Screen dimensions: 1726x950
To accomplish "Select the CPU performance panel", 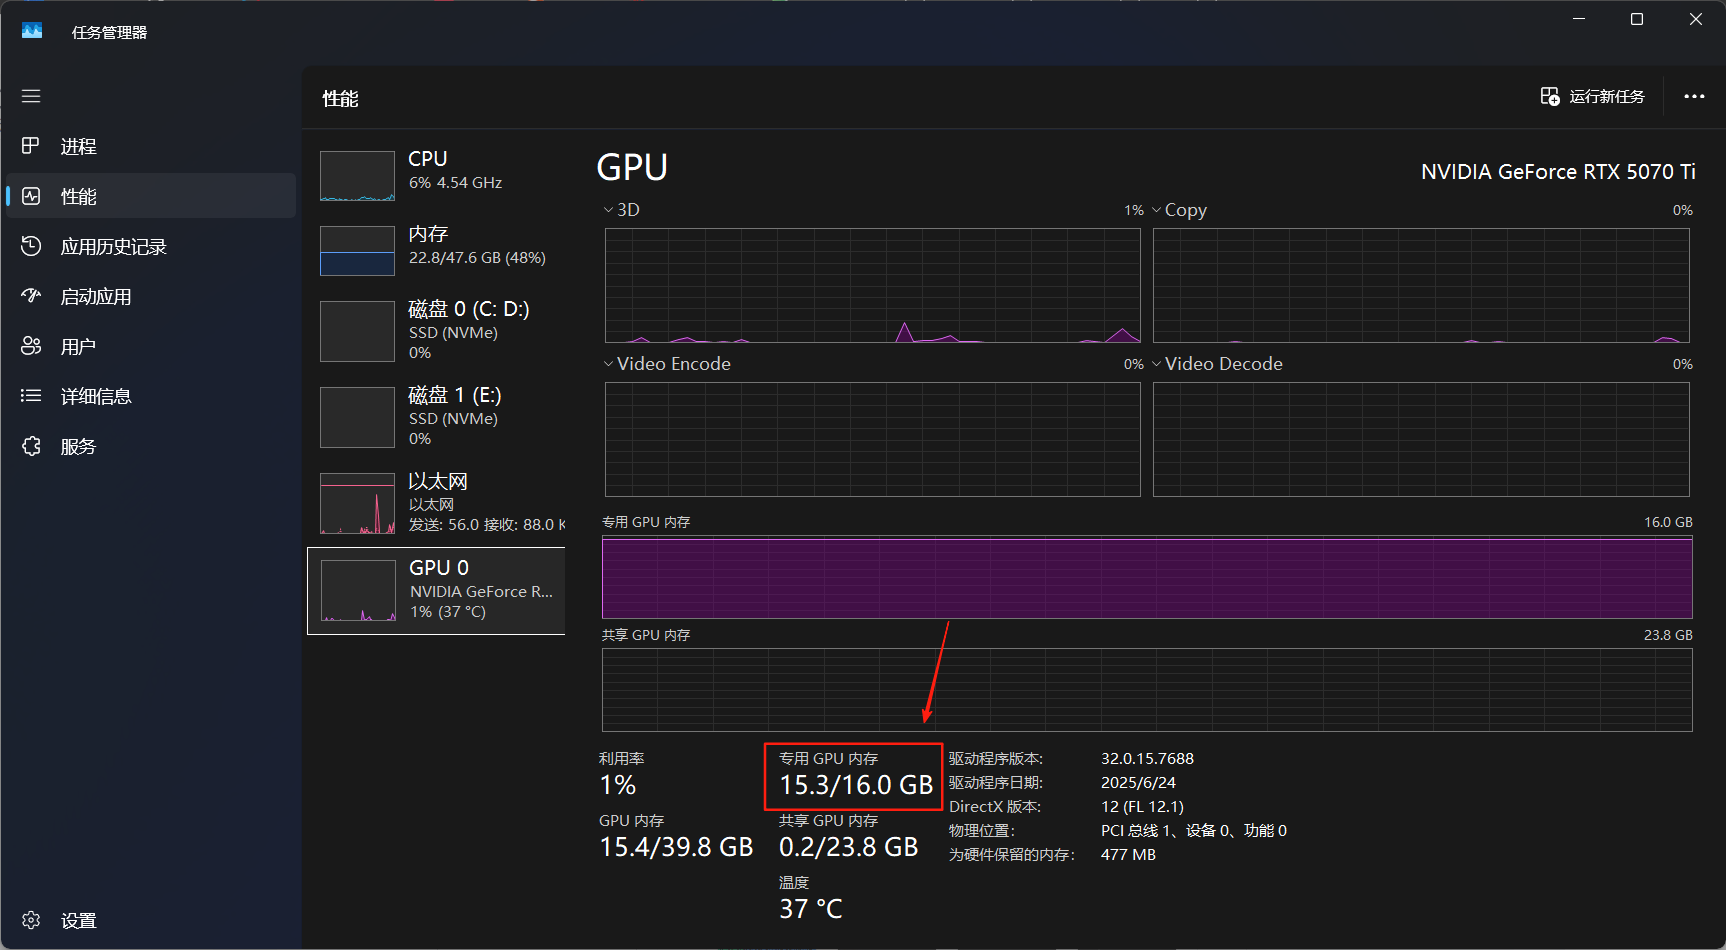I will (437, 175).
